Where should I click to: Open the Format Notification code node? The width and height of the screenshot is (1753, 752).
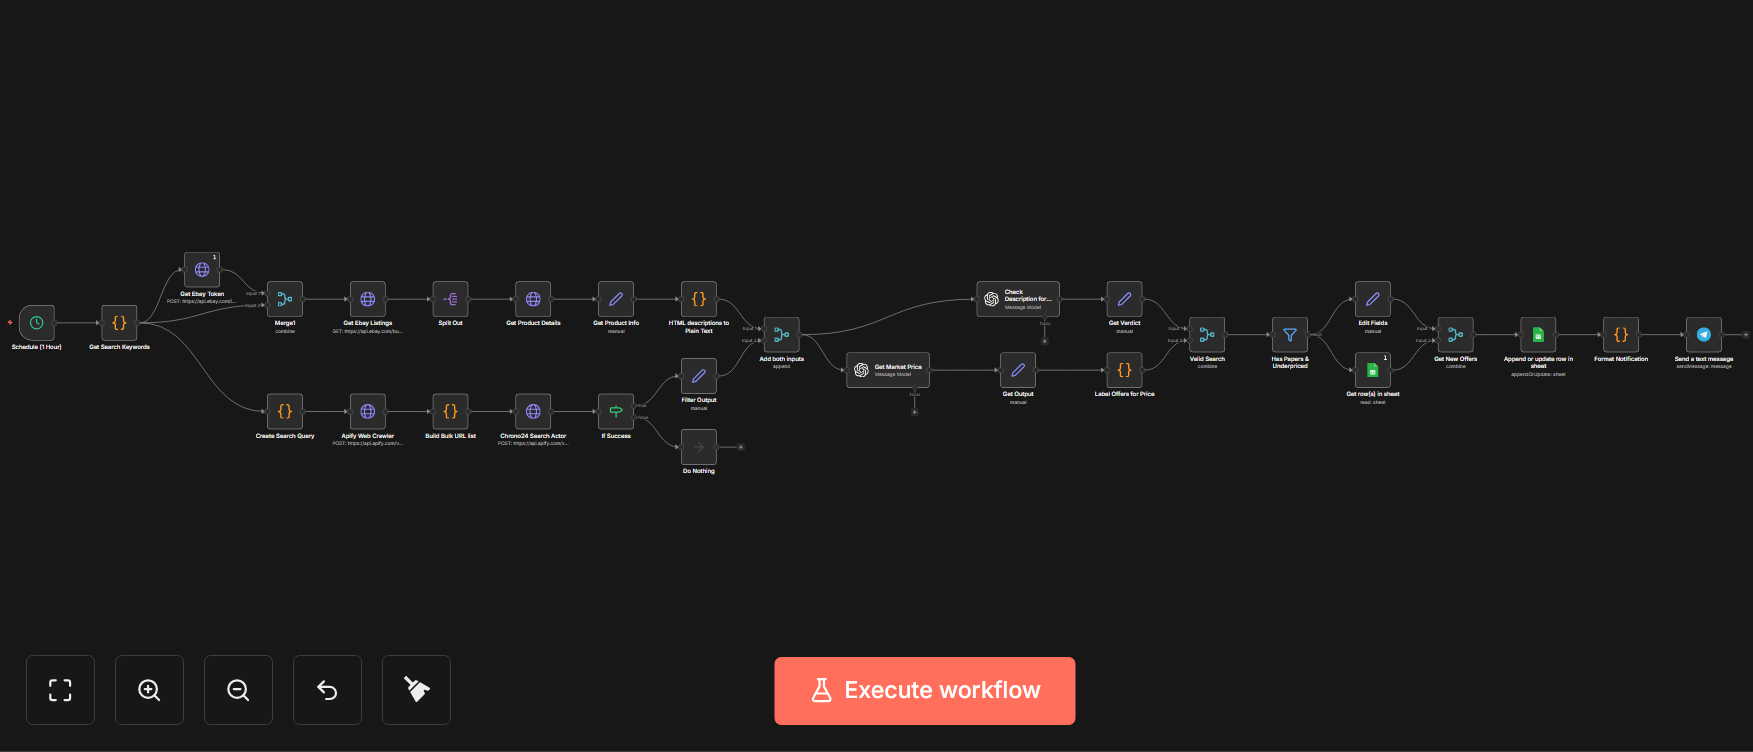tap(1621, 335)
